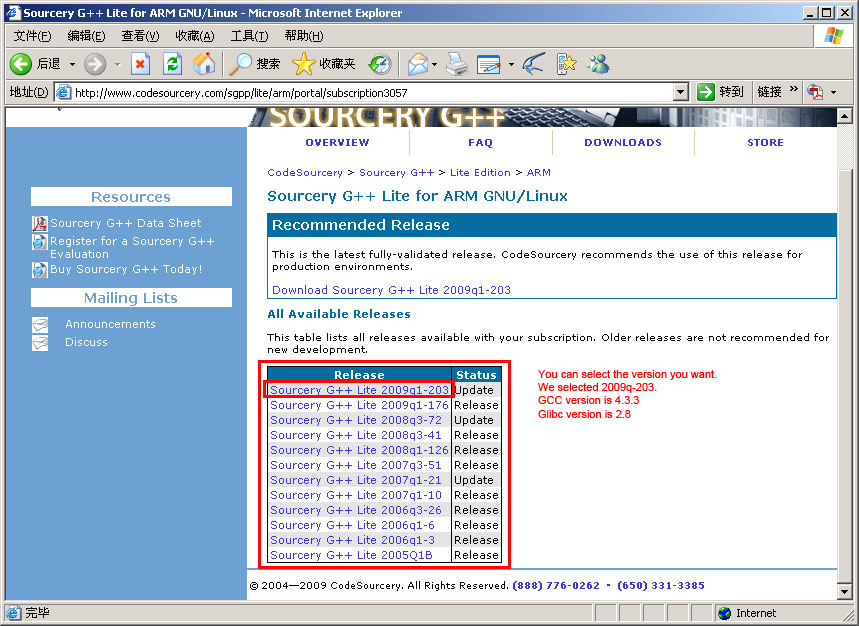Click the grey Forward arrow button
The image size is (859, 626).
pyautogui.click(x=95, y=64)
